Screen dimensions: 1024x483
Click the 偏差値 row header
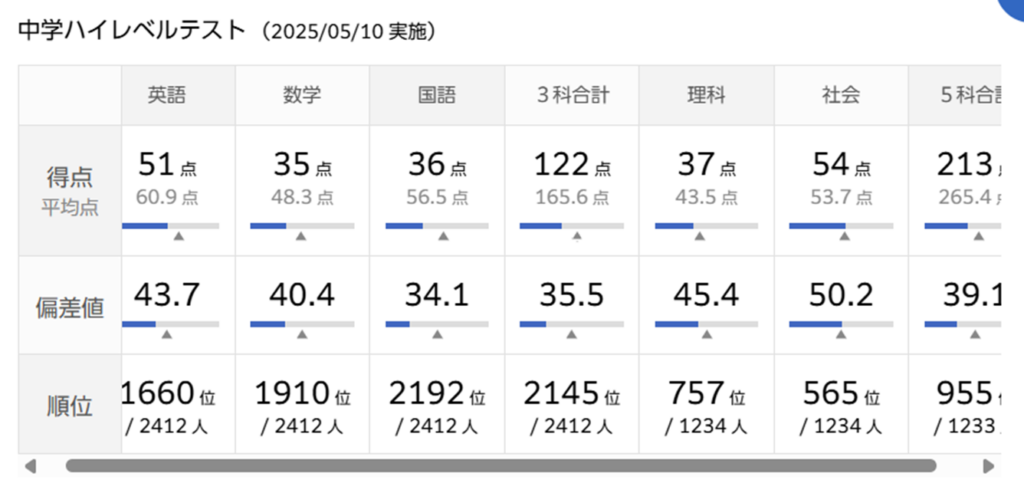click(70, 306)
